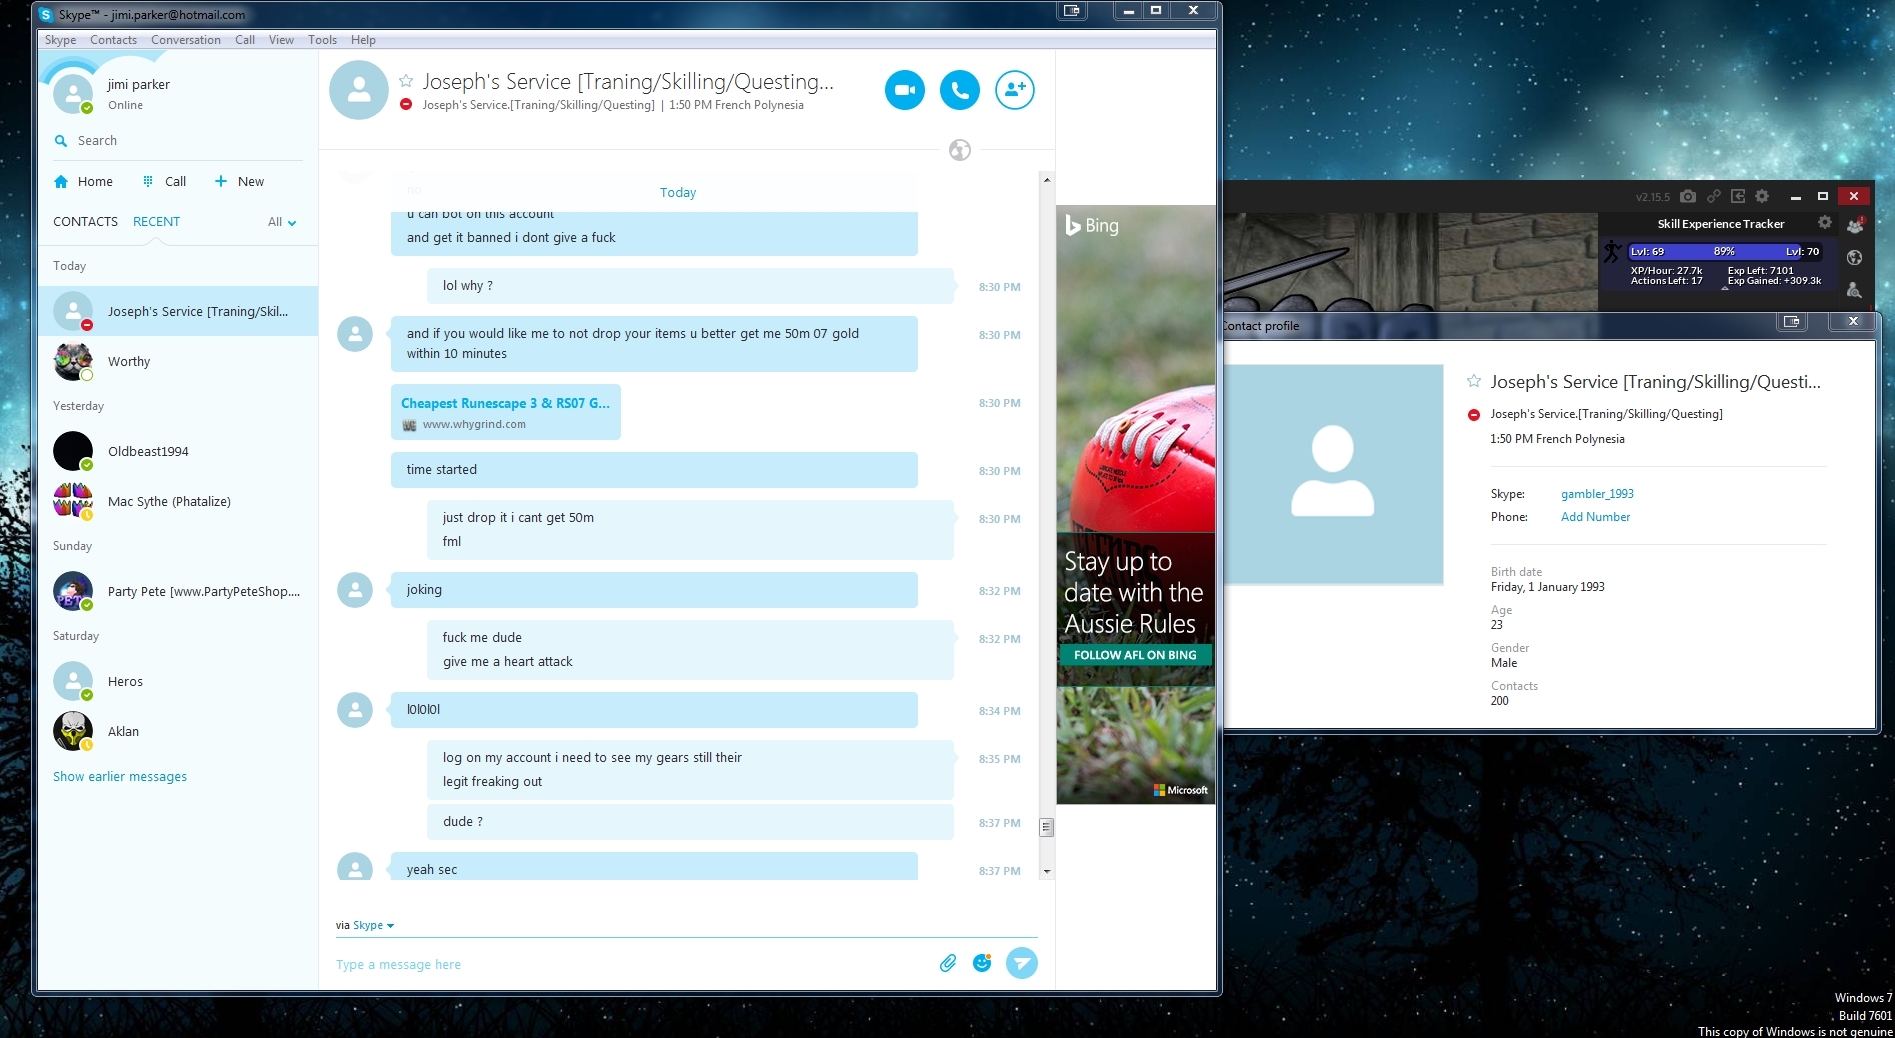1895x1038 pixels.
Task: Click the large profile picture in Contact profile
Action: pos(1333,473)
